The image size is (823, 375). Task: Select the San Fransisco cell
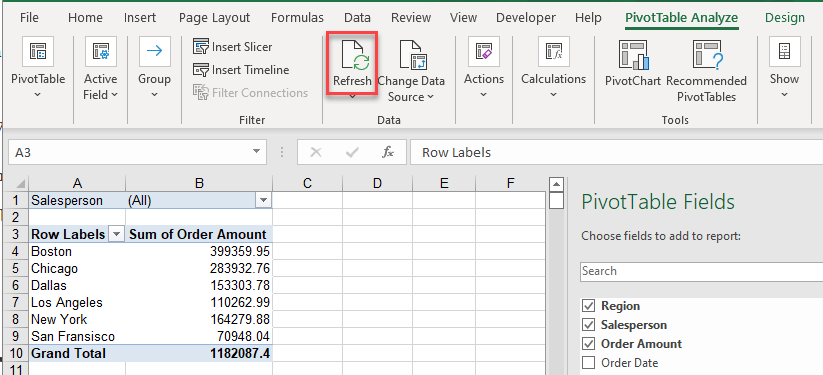pyautogui.click(x=77, y=336)
